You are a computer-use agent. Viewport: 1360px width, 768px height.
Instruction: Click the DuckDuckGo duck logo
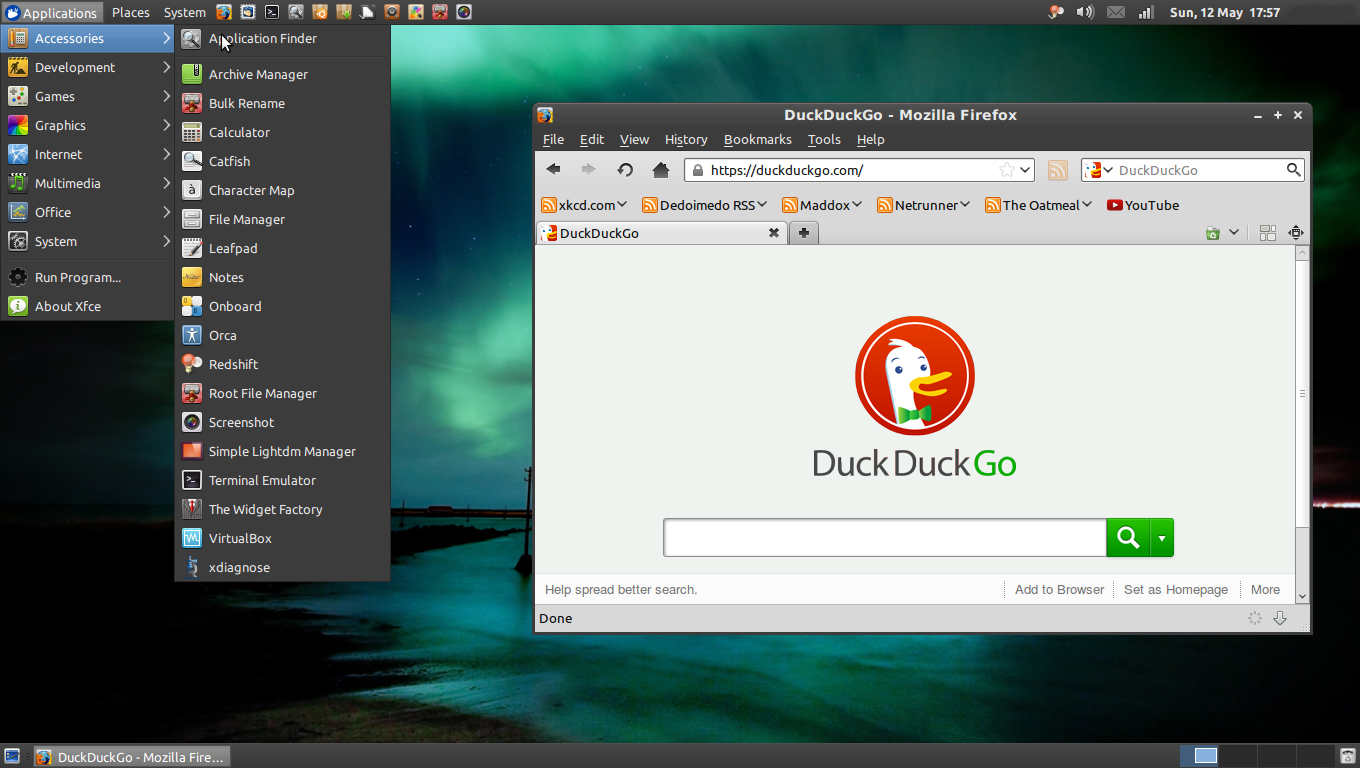coord(915,376)
